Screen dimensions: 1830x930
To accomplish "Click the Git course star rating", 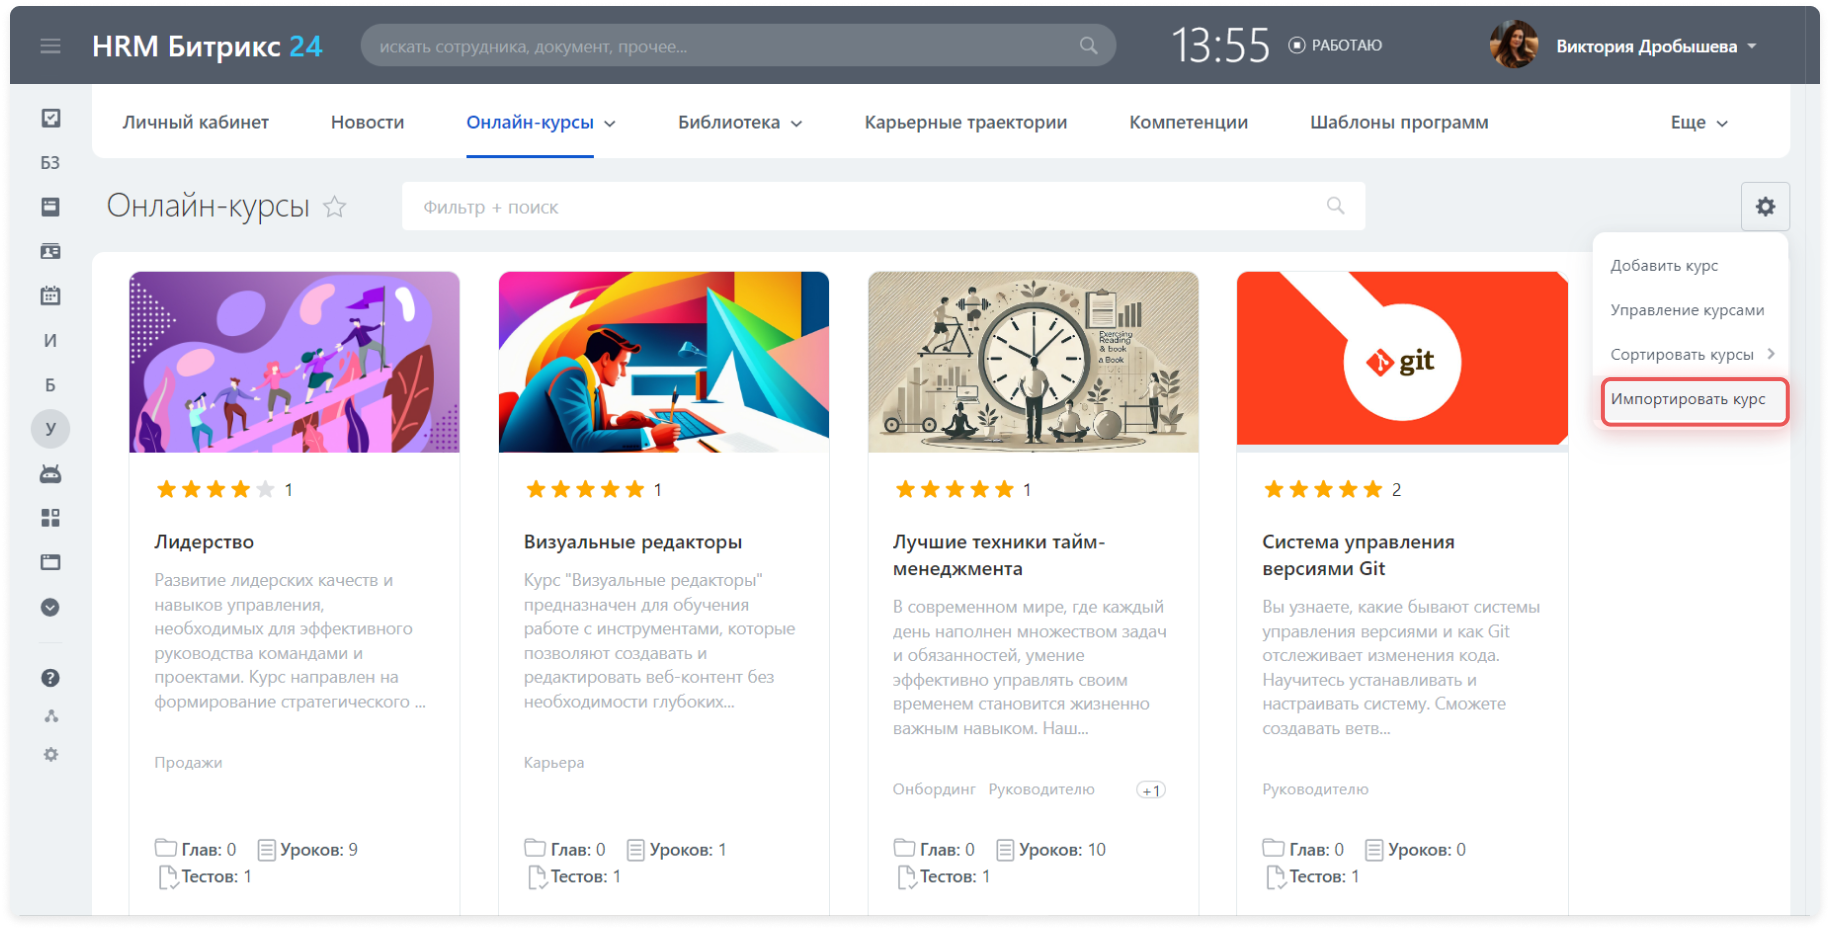I will pyautogui.click(x=1323, y=489).
